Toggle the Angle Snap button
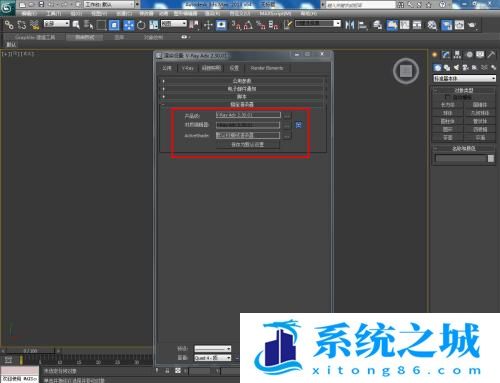 248,25
